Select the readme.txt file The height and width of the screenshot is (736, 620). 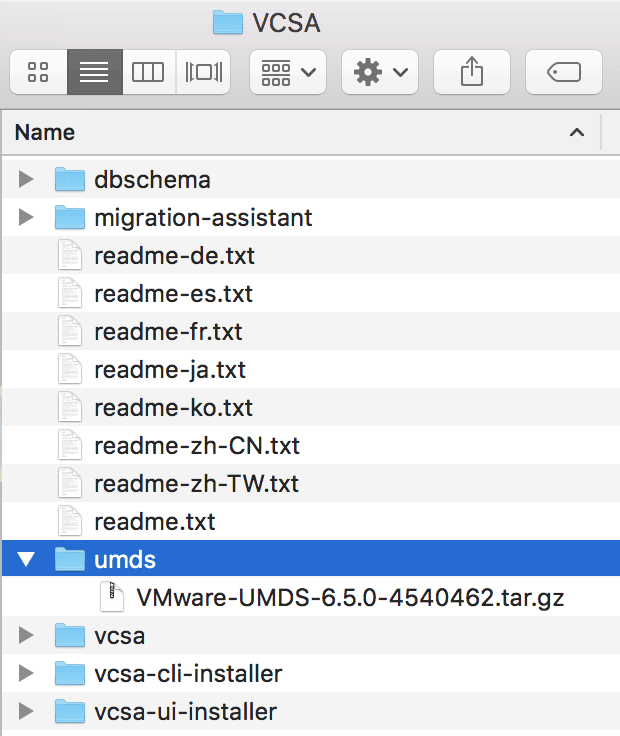[x=154, y=522]
